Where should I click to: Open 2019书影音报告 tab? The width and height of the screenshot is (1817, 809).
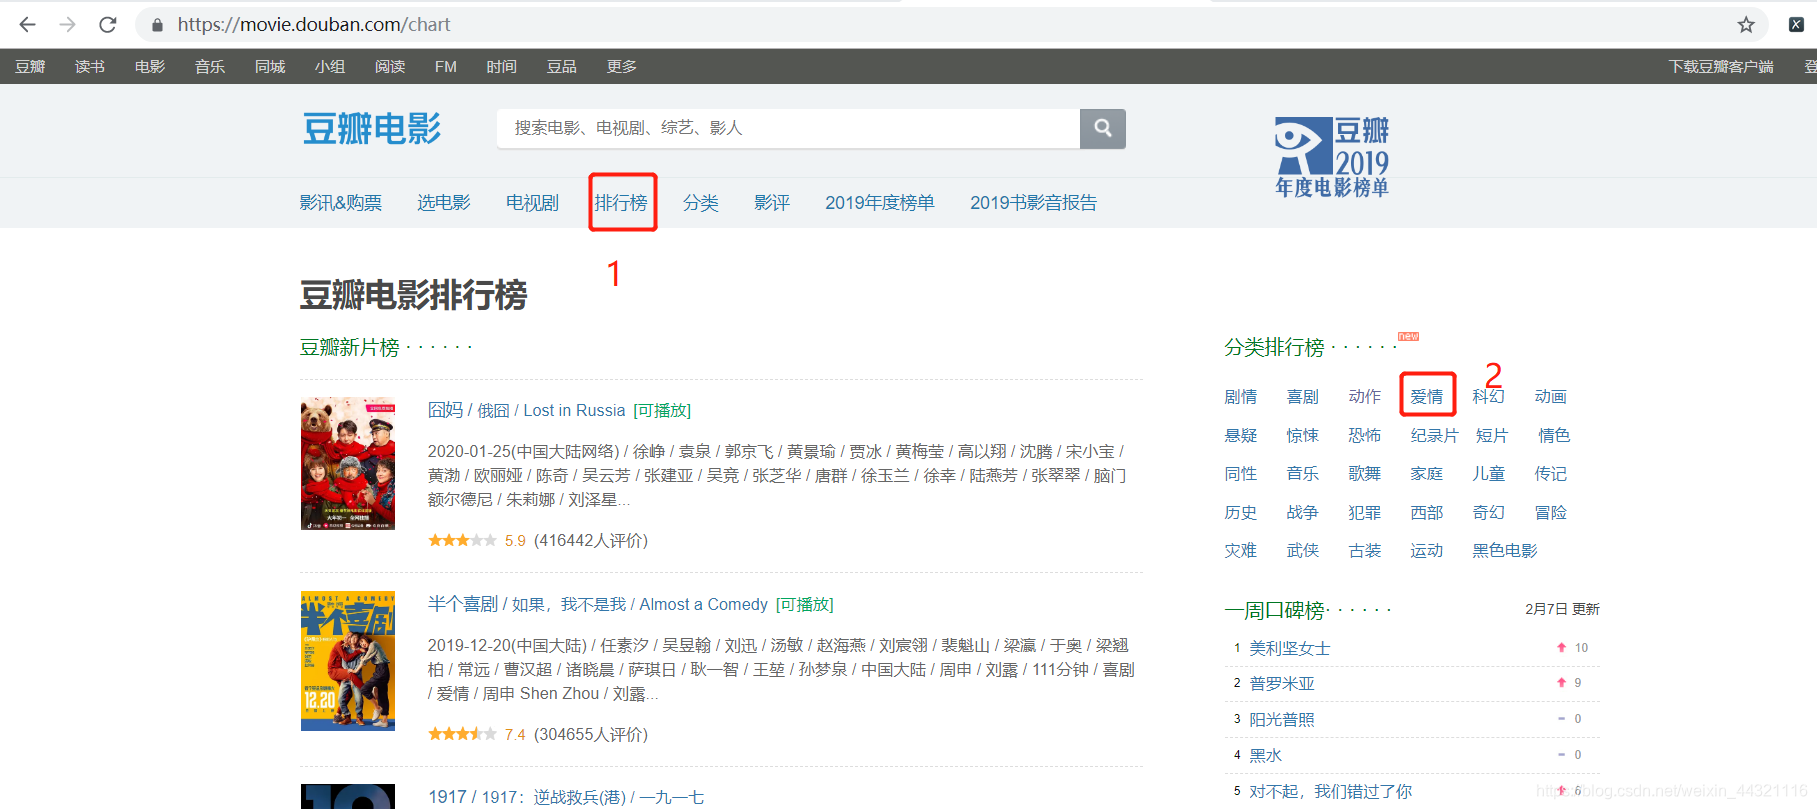tap(1034, 203)
